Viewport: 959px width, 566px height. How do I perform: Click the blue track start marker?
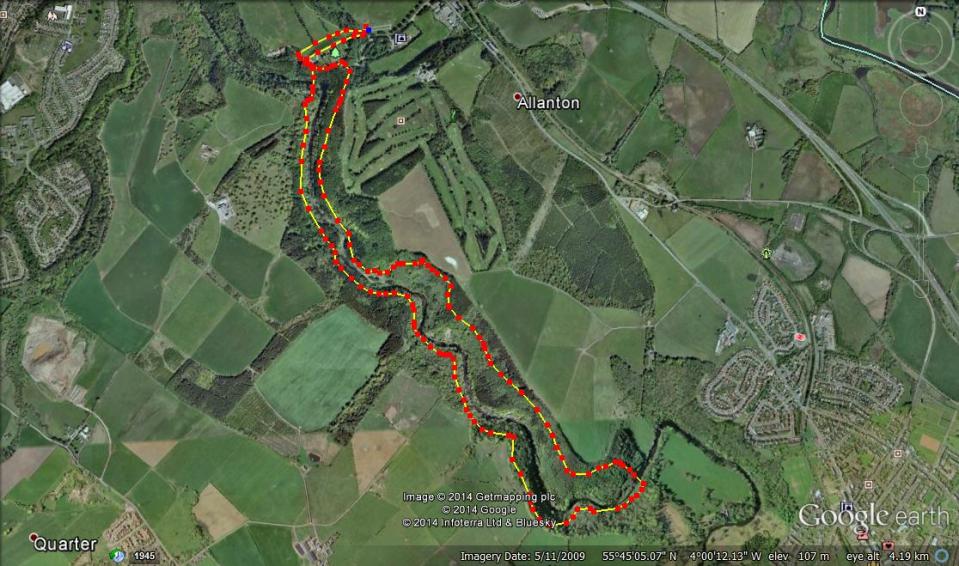click(x=368, y=29)
